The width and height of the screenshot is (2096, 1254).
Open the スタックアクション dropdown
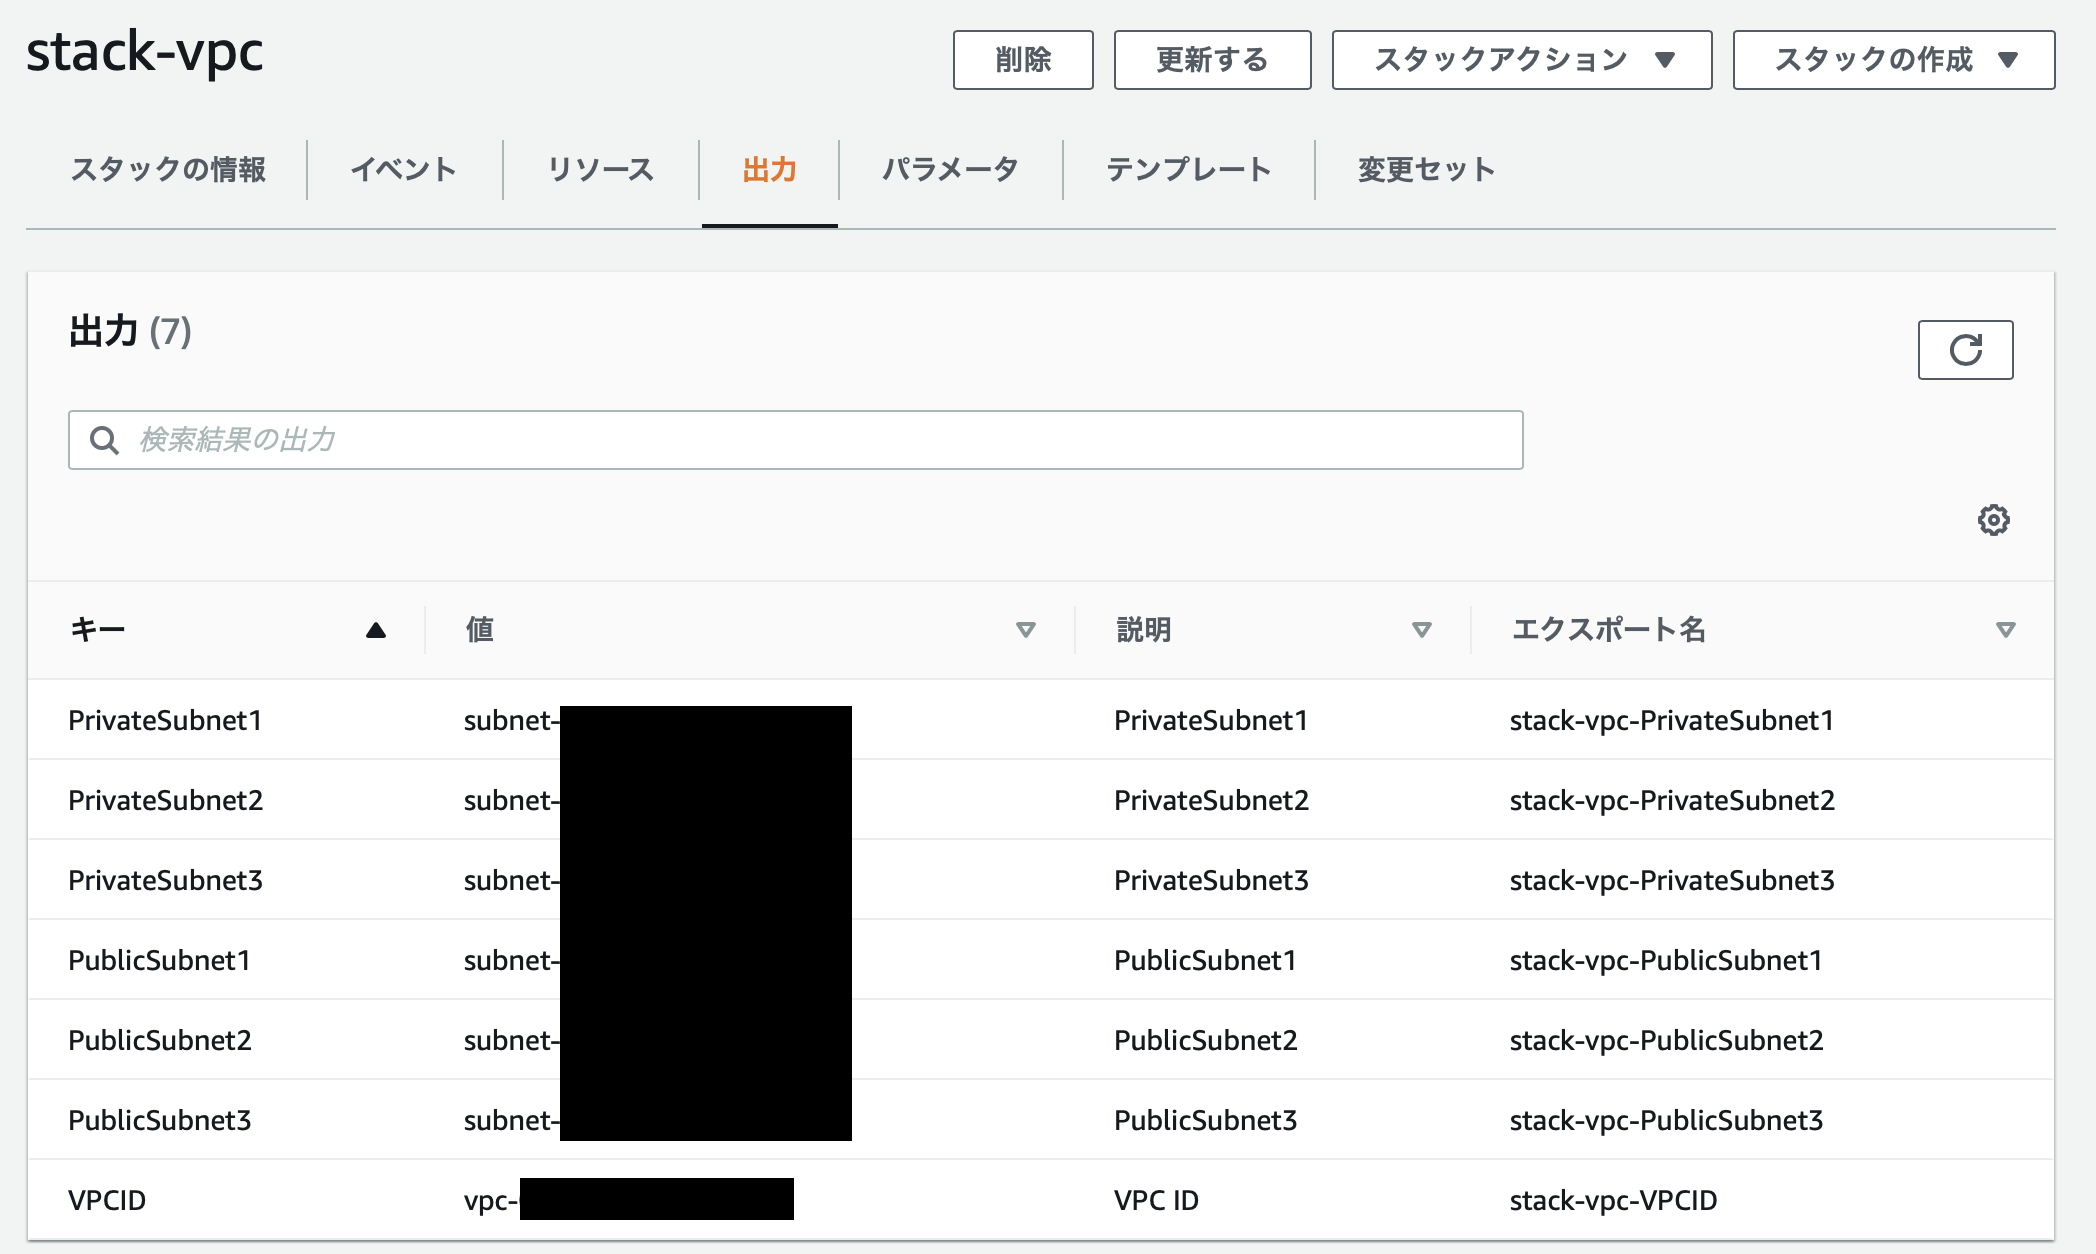[x=1520, y=60]
